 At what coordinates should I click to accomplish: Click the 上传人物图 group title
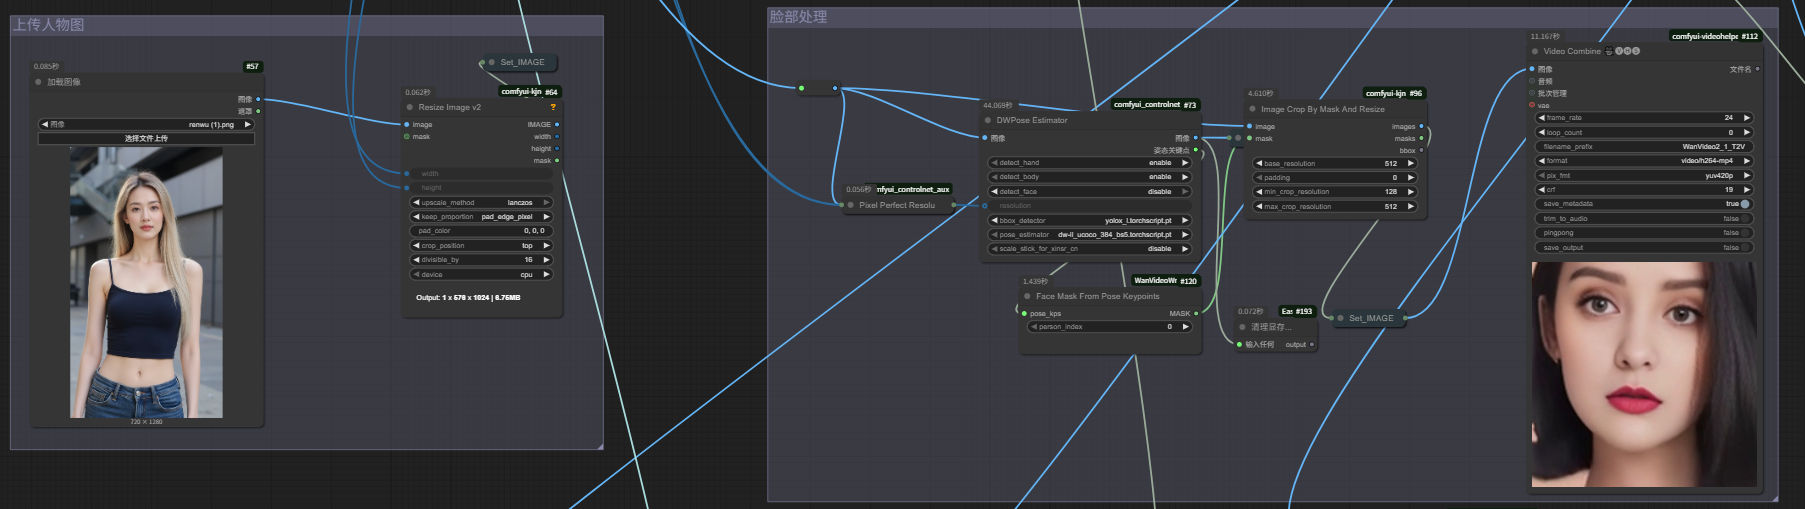[x=49, y=25]
